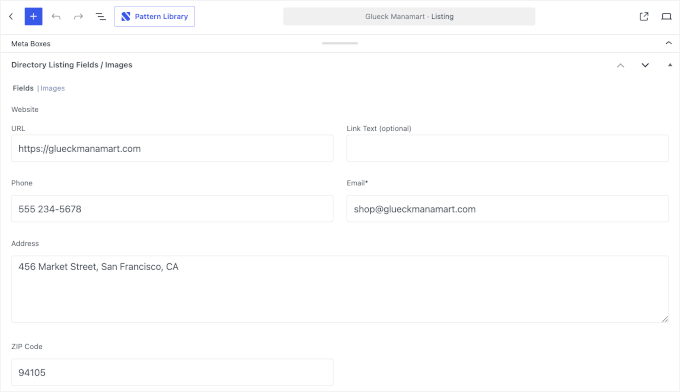Click the Glueck Manamart Listing title bar
The width and height of the screenshot is (680, 392).
coord(409,16)
